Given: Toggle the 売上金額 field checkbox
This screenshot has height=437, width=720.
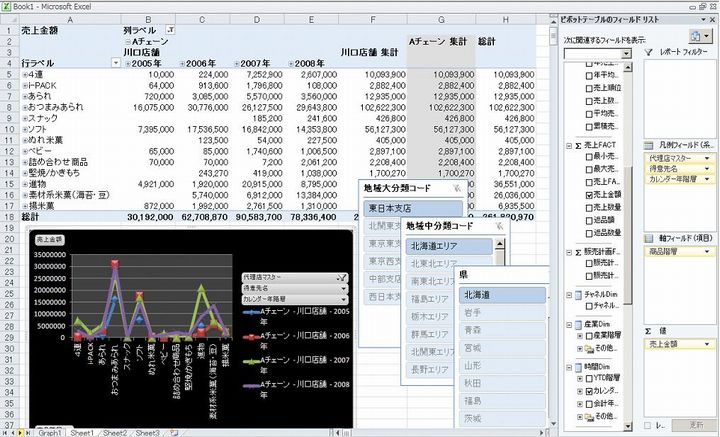Looking at the screenshot, I should tap(589, 195).
